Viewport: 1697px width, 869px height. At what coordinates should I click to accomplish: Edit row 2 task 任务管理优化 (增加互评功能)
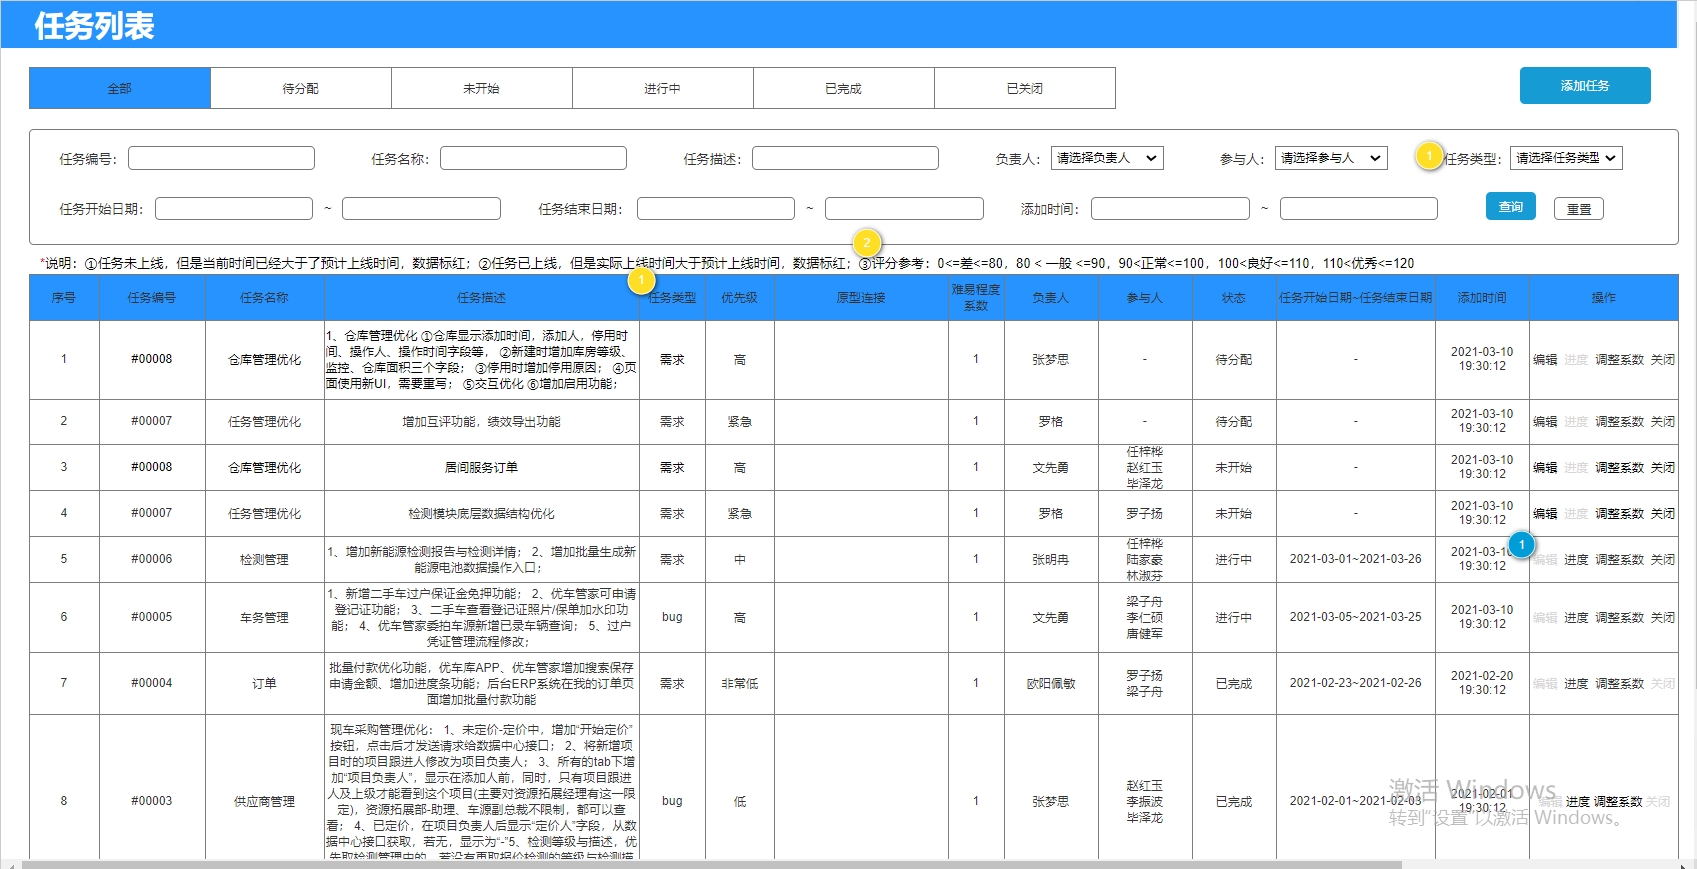click(1545, 422)
